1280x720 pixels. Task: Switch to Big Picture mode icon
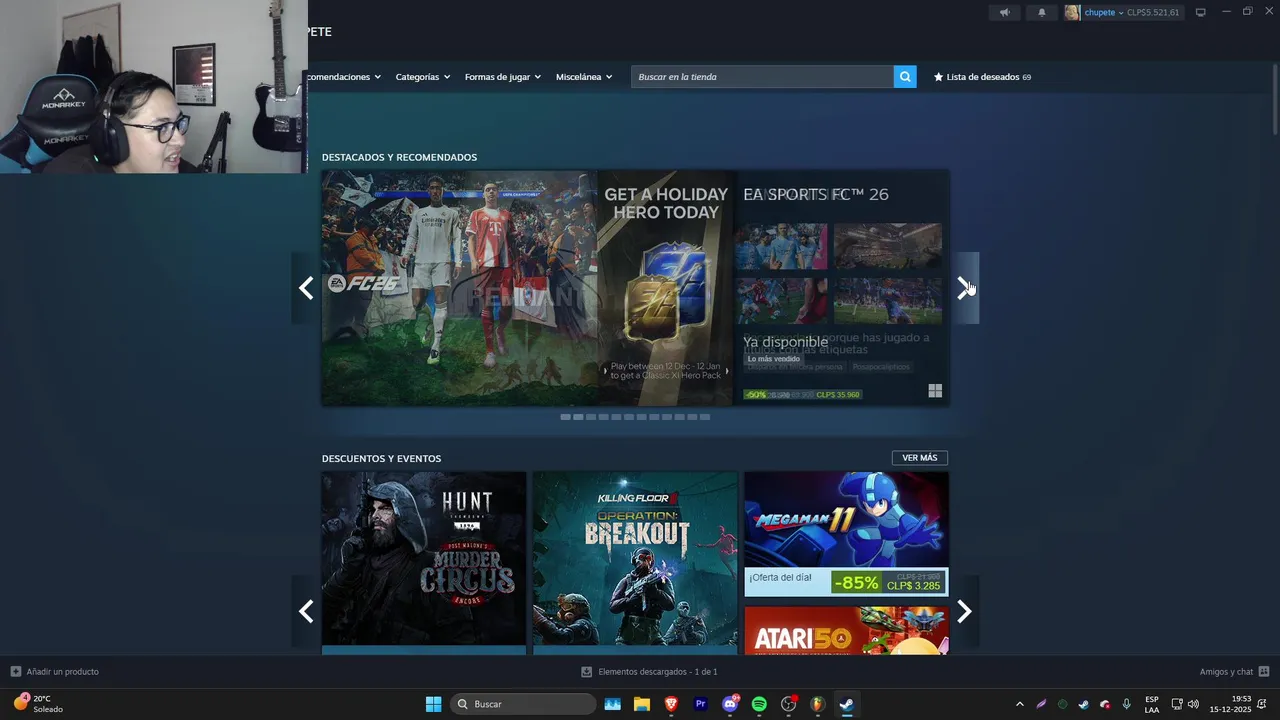point(1201,12)
